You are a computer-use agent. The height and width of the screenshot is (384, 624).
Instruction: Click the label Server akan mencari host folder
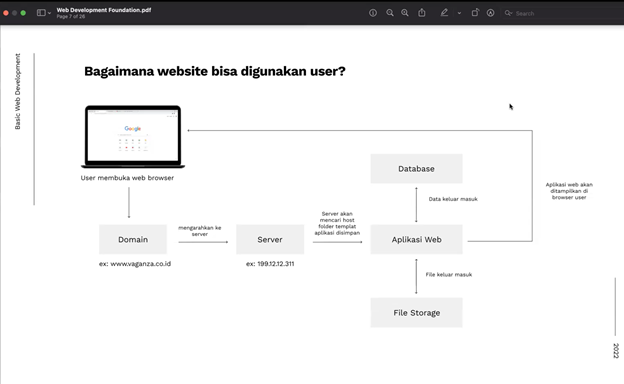[x=337, y=223]
